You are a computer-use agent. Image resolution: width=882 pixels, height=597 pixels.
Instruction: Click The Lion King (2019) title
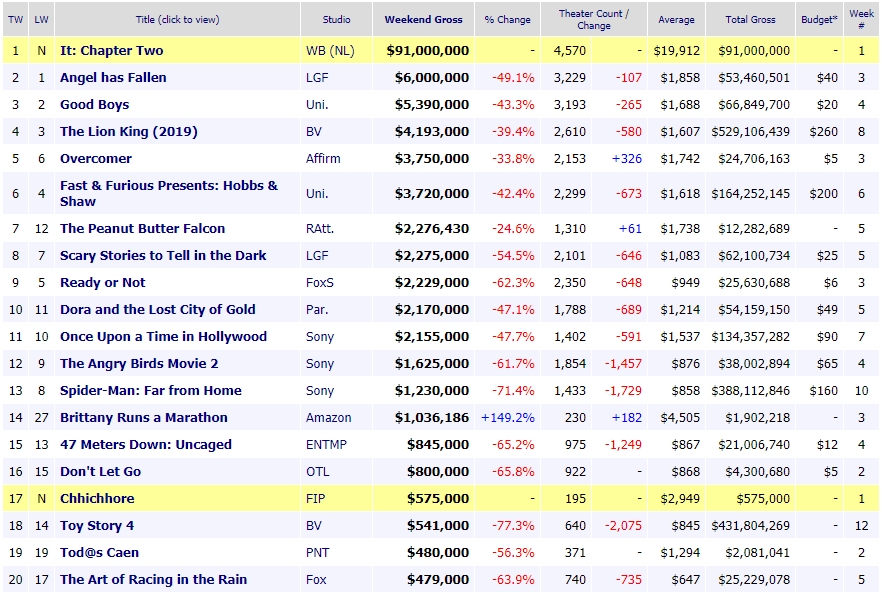129,132
